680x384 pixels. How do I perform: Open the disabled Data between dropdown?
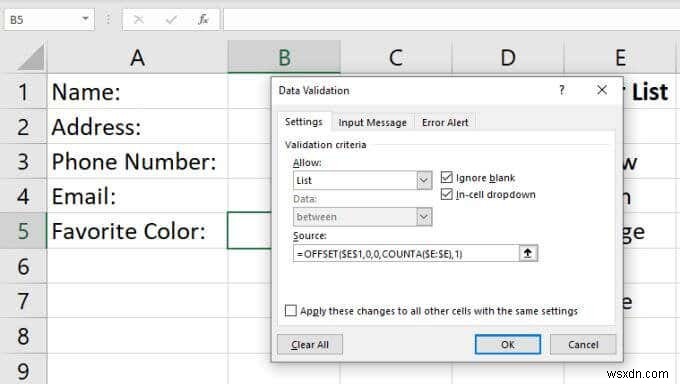(x=424, y=217)
